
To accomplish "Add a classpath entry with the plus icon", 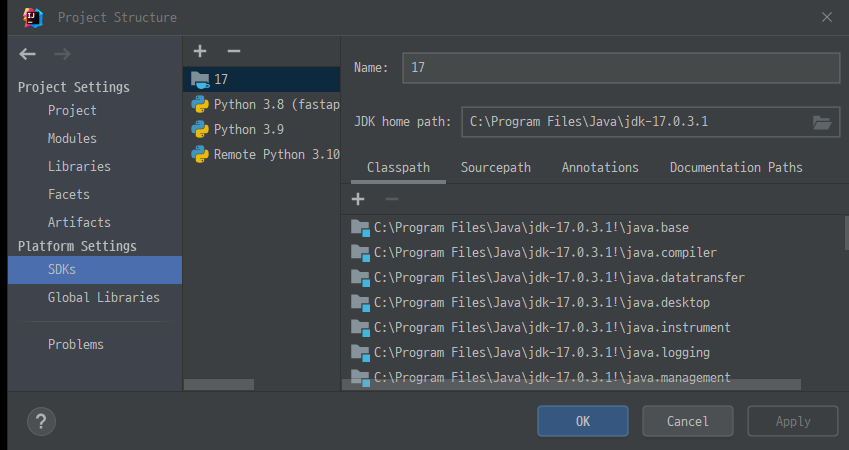I will [x=358, y=199].
